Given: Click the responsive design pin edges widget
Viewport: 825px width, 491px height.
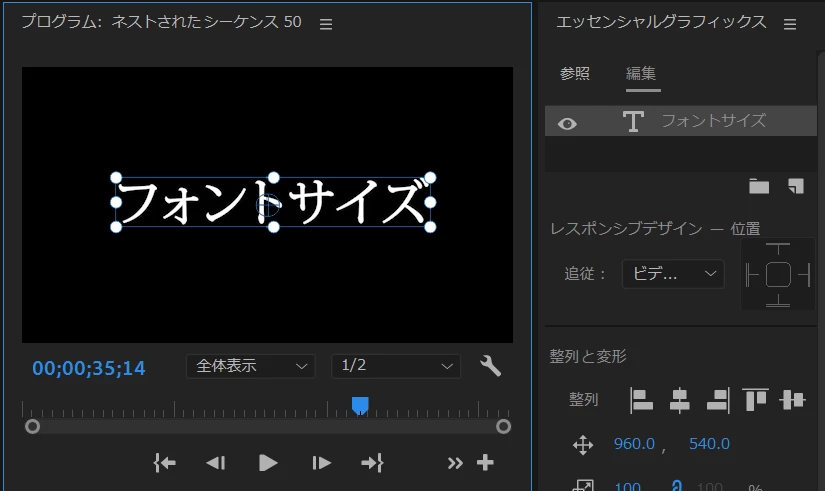Looking at the screenshot, I should pyautogui.click(x=778, y=274).
